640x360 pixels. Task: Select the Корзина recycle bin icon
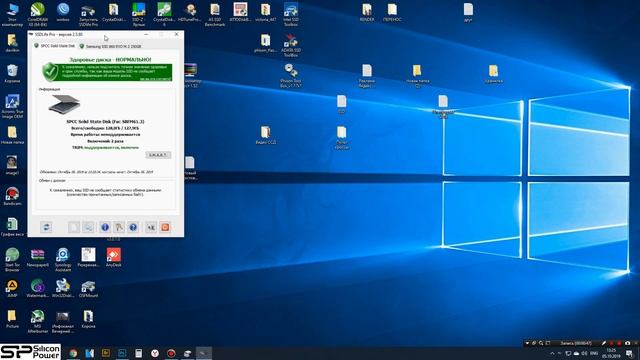click(12, 73)
